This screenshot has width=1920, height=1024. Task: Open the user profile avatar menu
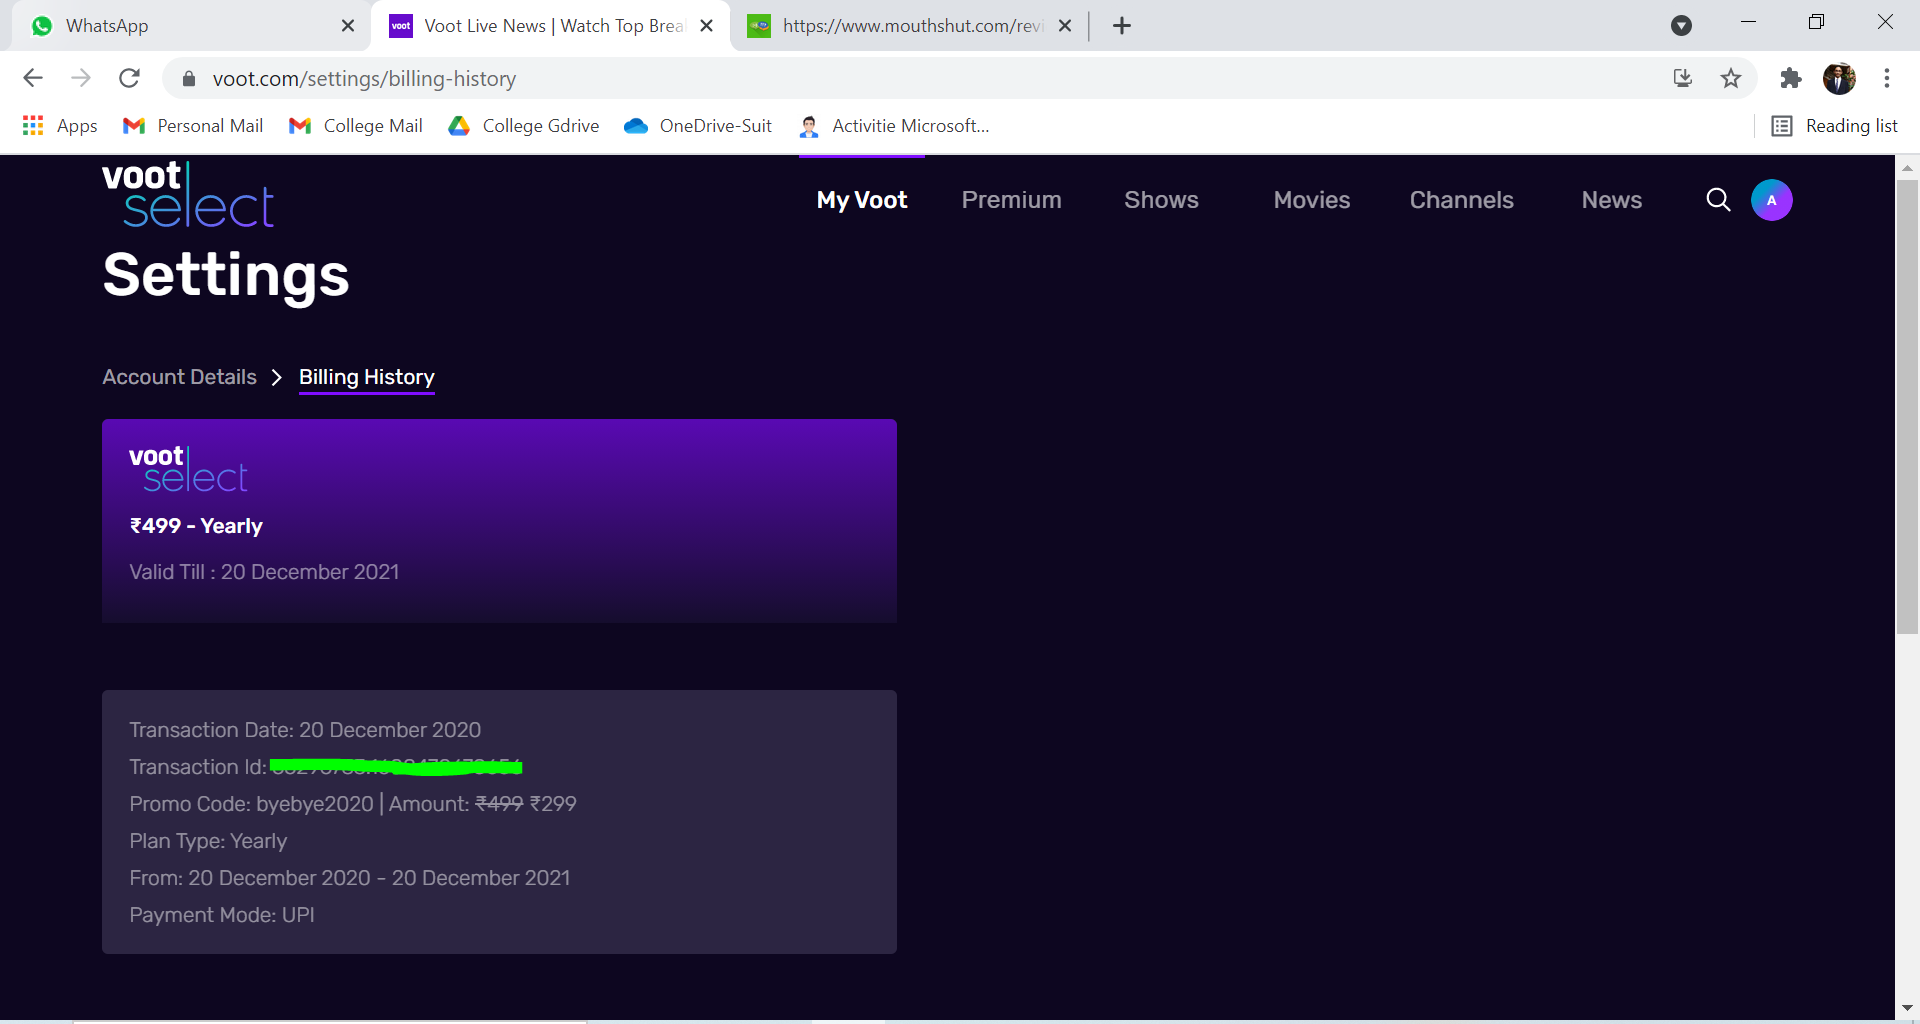click(1771, 200)
